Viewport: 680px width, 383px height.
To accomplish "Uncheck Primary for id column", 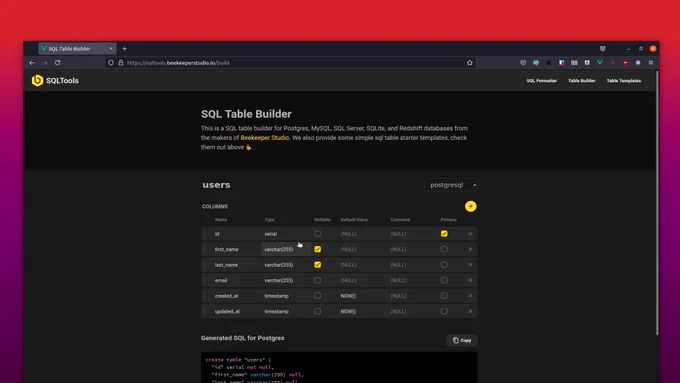I will pos(444,234).
